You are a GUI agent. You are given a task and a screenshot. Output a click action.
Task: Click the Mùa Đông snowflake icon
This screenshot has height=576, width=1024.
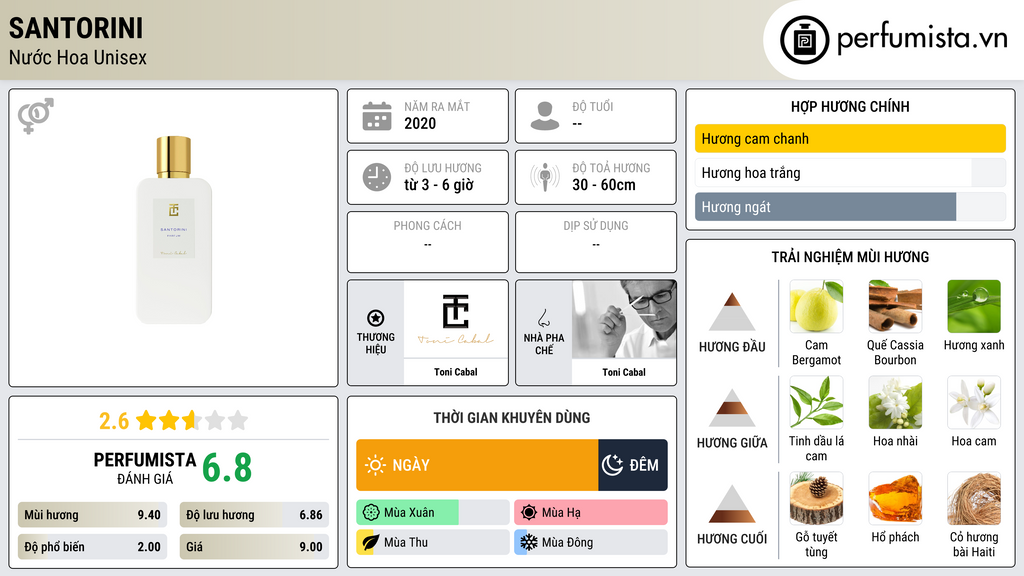(x=528, y=542)
